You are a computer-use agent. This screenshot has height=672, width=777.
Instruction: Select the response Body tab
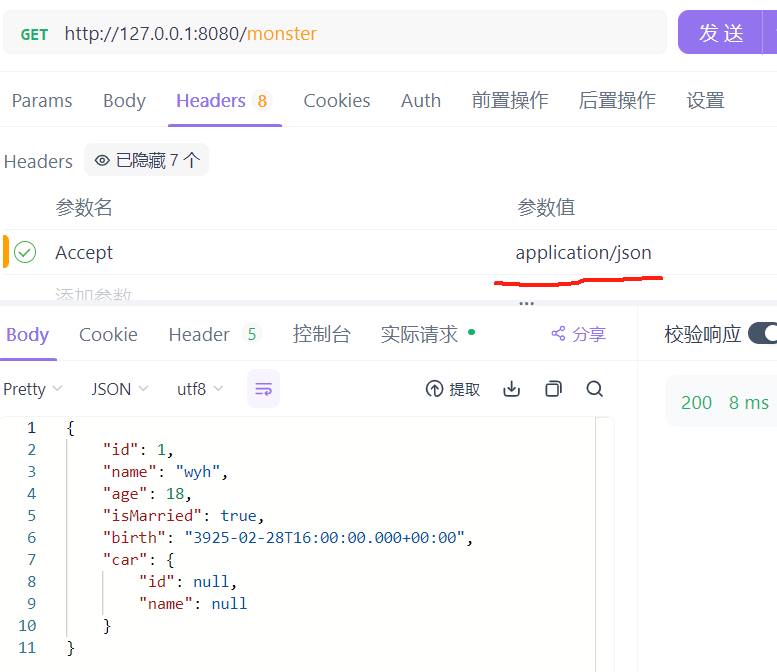[x=28, y=335]
